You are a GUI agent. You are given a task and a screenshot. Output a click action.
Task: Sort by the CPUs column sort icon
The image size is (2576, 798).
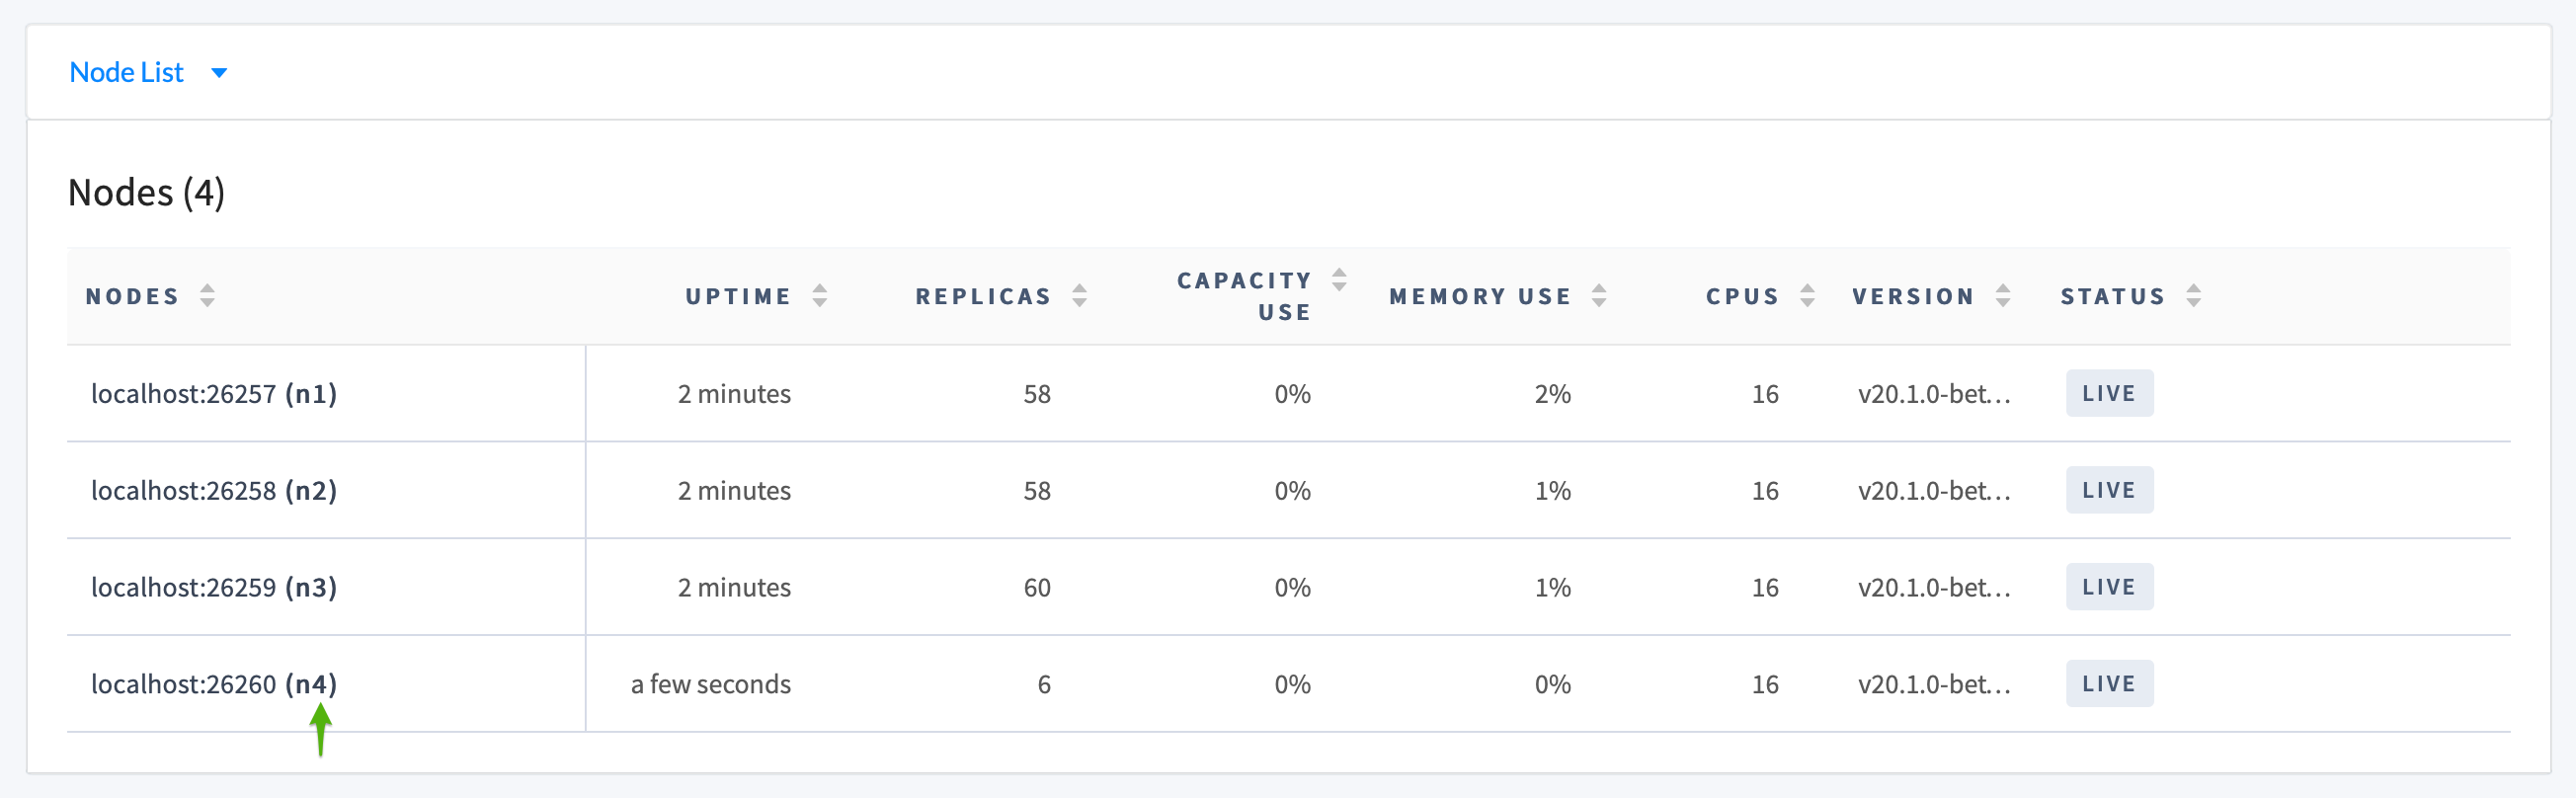pyautogui.click(x=1807, y=296)
